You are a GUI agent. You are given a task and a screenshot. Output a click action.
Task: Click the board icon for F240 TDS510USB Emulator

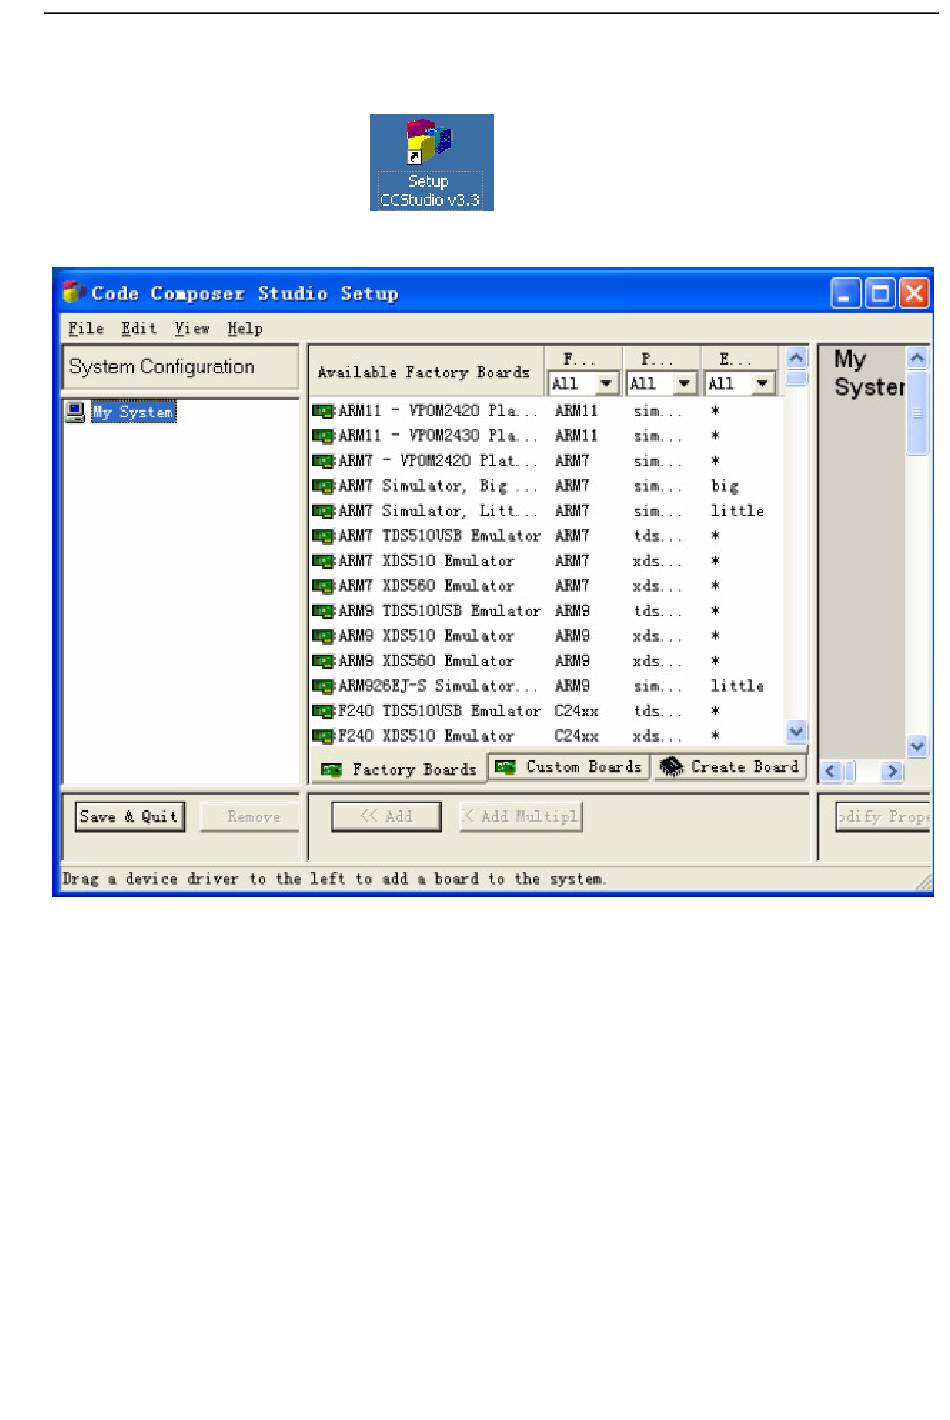click(x=323, y=711)
